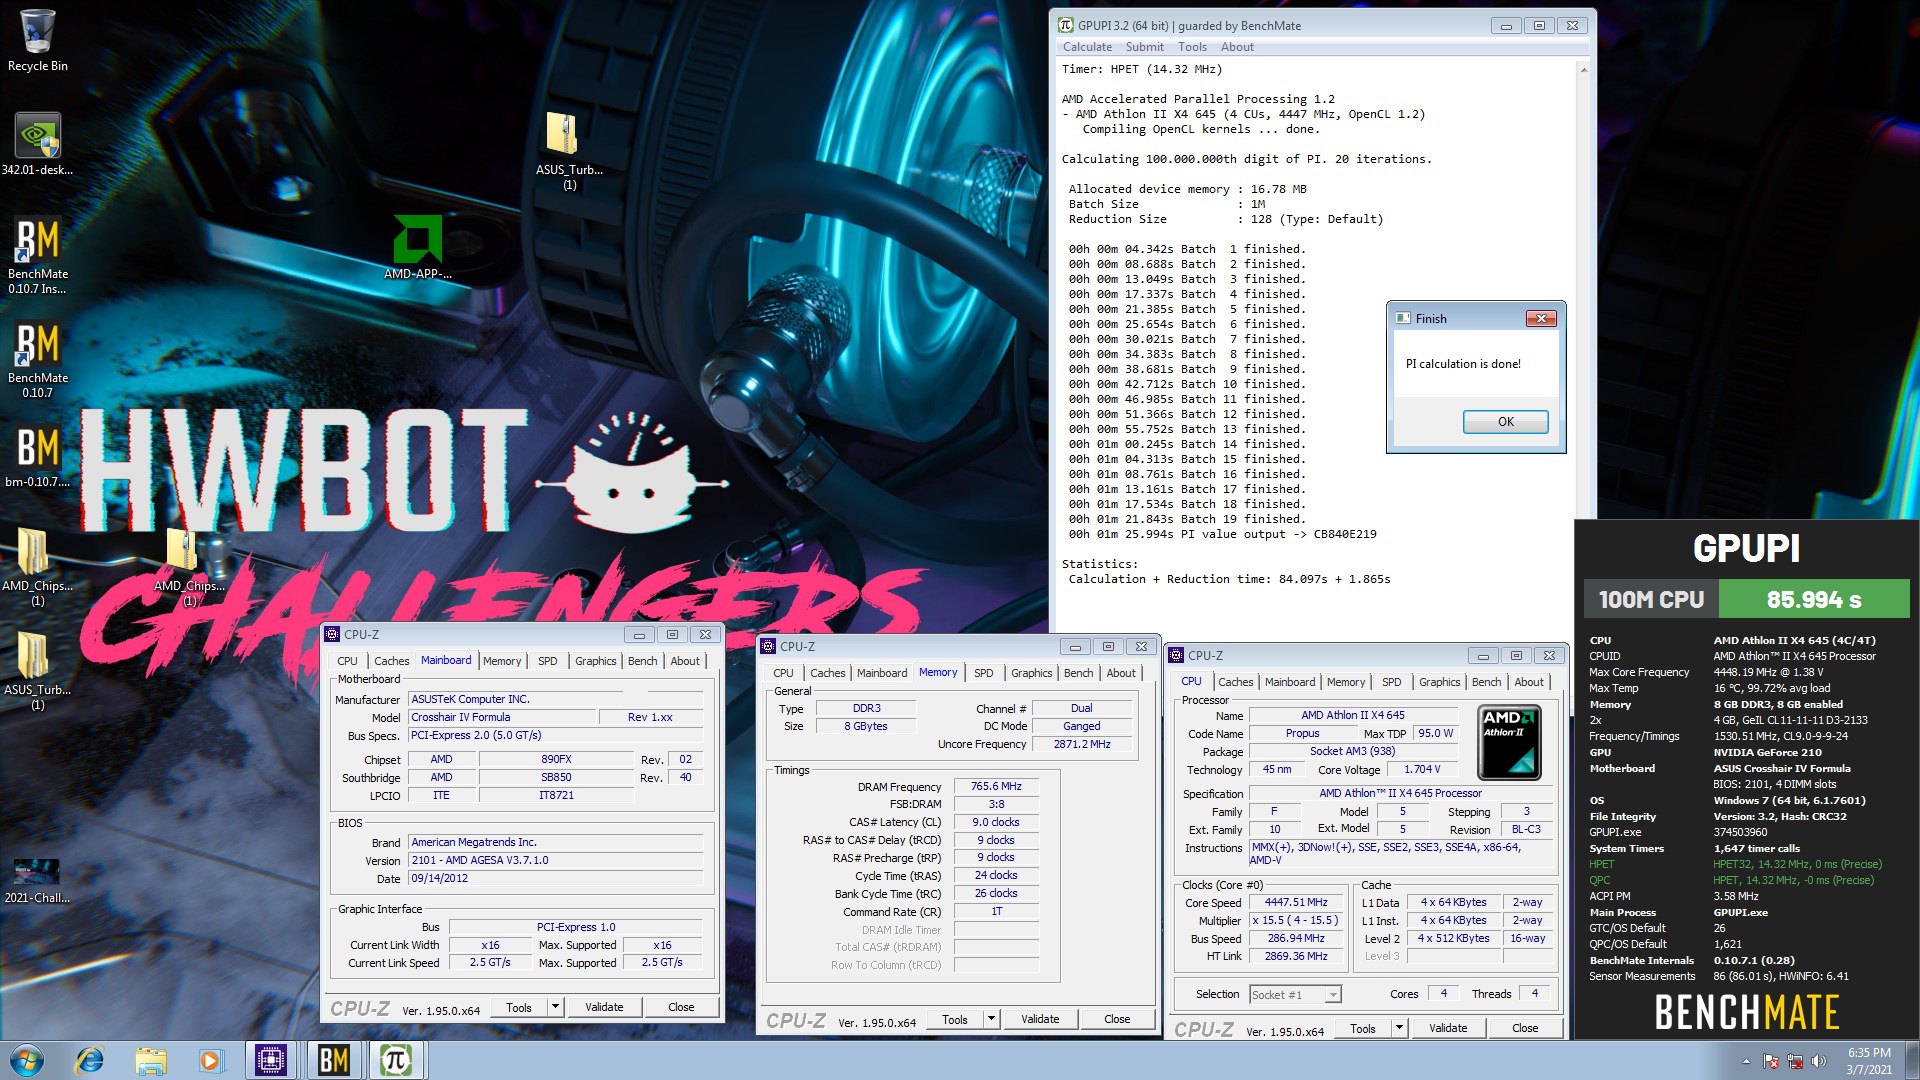This screenshot has width=1920, height=1080.
Task: Open the Submit menu in GPUPI
Action: (1144, 47)
